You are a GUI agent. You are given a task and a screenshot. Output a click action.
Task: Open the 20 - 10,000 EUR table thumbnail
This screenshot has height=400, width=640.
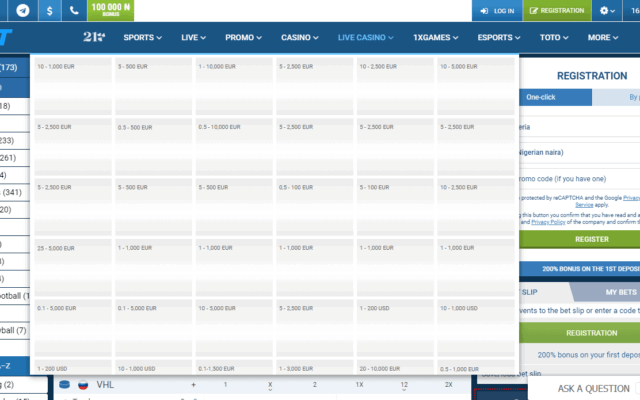[395, 367]
